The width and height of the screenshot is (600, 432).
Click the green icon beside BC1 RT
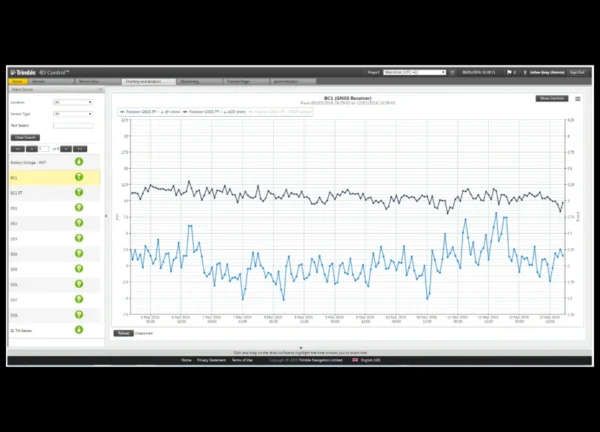tap(79, 192)
